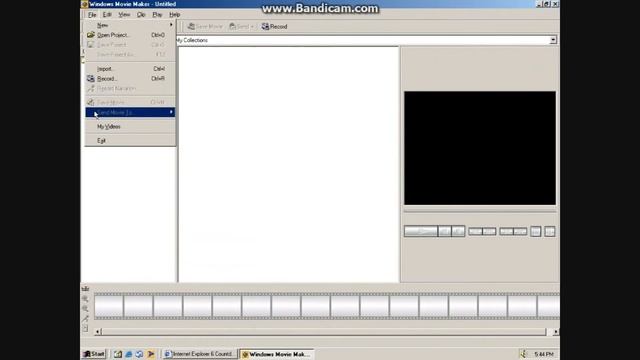This screenshot has height=360, width=640.
Task: Click the monitor seek bar
Action: pyautogui.click(x=480, y=212)
